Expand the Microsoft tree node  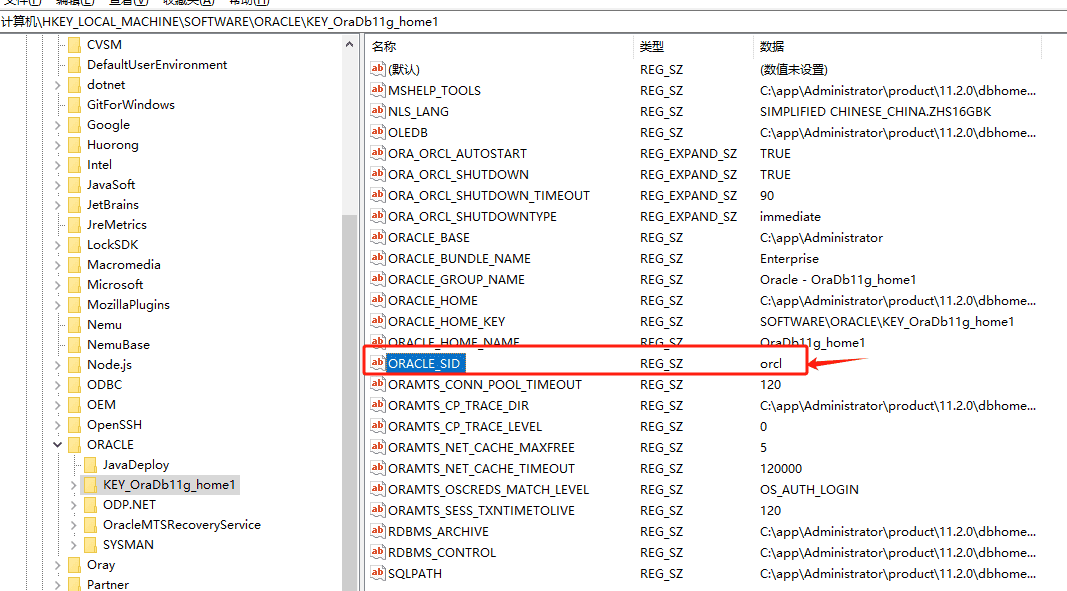[x=57, y=284]
